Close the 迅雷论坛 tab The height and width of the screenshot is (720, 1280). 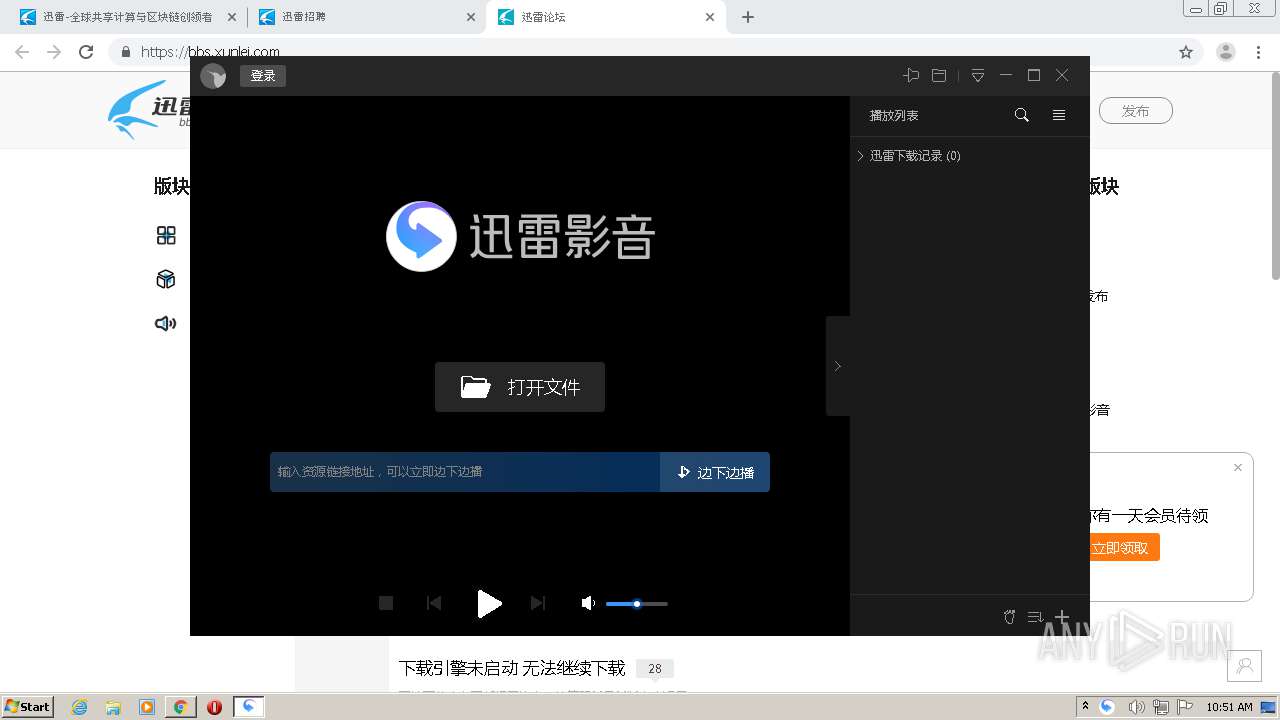pyautogui.click(x=710, y=17)
